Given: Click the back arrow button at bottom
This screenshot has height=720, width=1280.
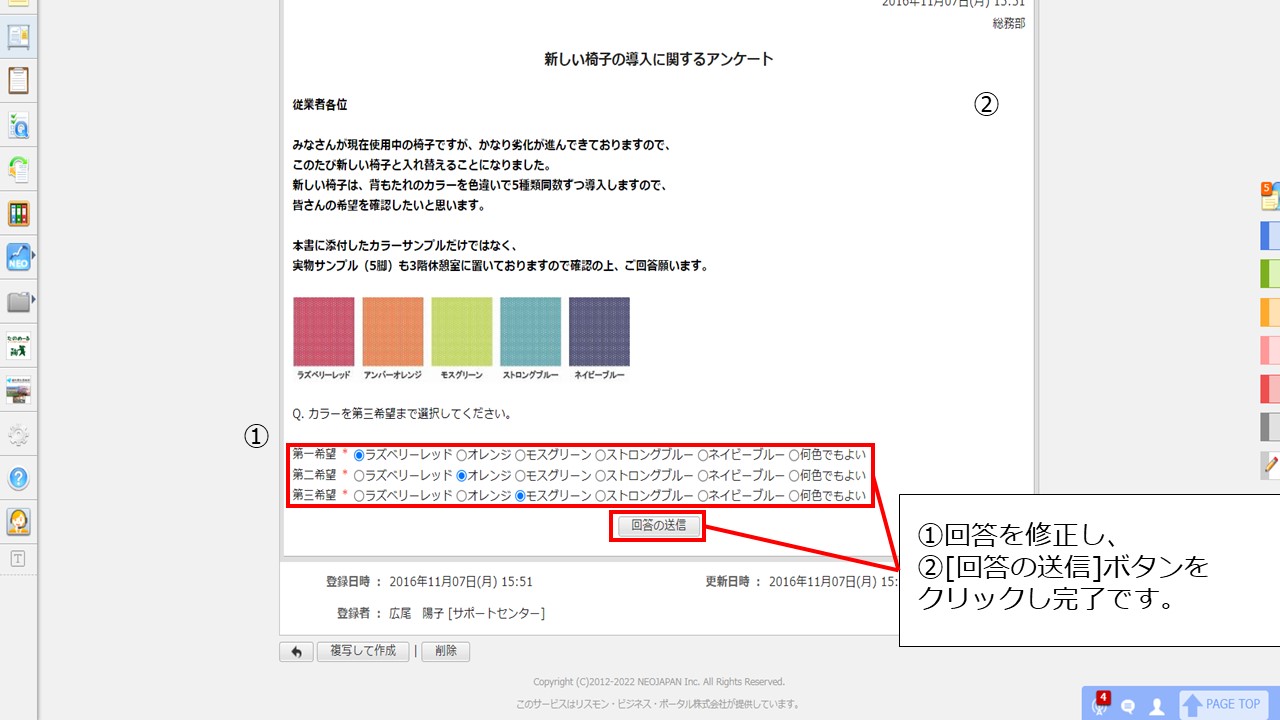Looking at the screenshot, I should click(296, 651).
